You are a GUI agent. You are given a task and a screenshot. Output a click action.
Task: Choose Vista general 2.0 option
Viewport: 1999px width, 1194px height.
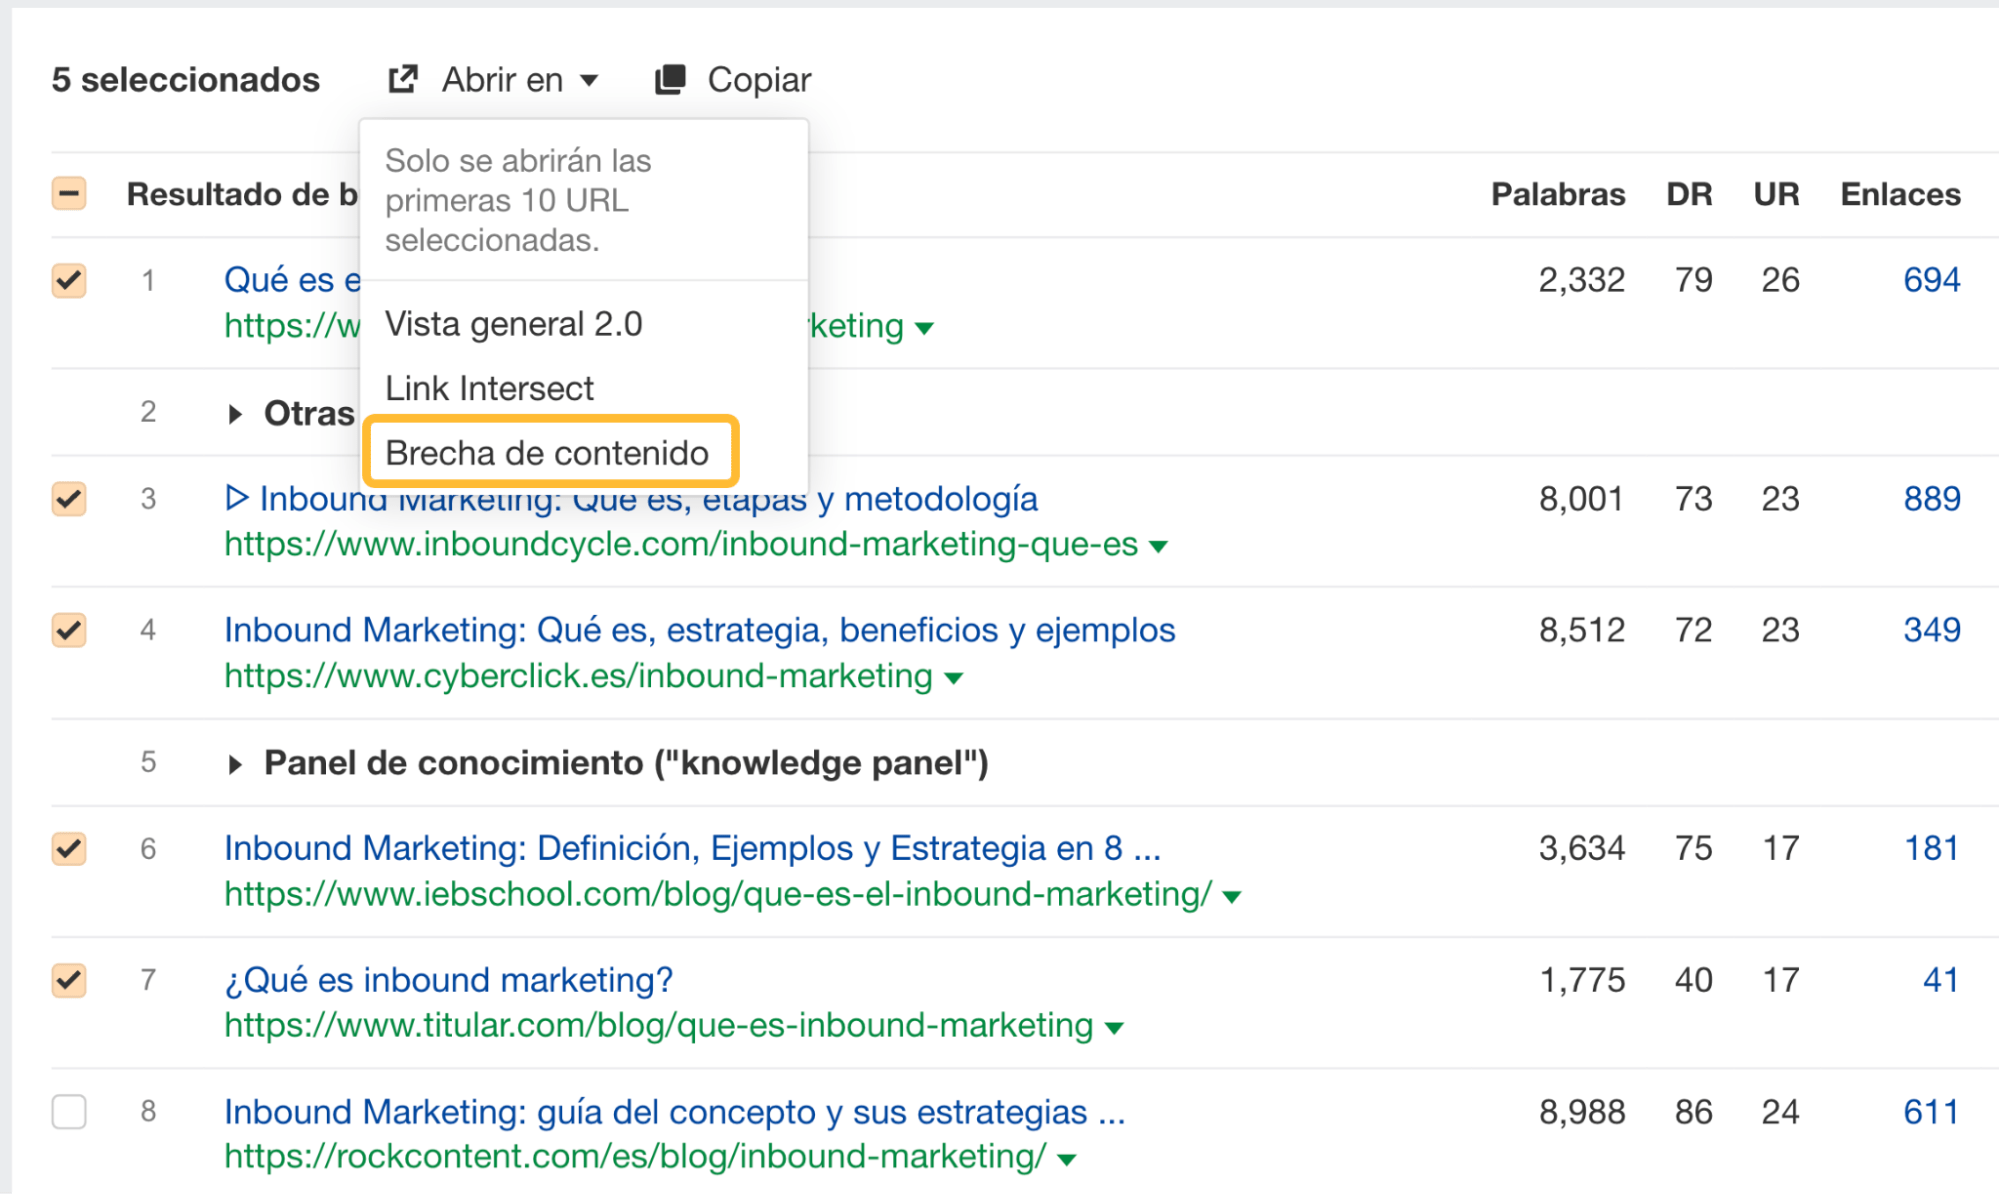(513, 323)
